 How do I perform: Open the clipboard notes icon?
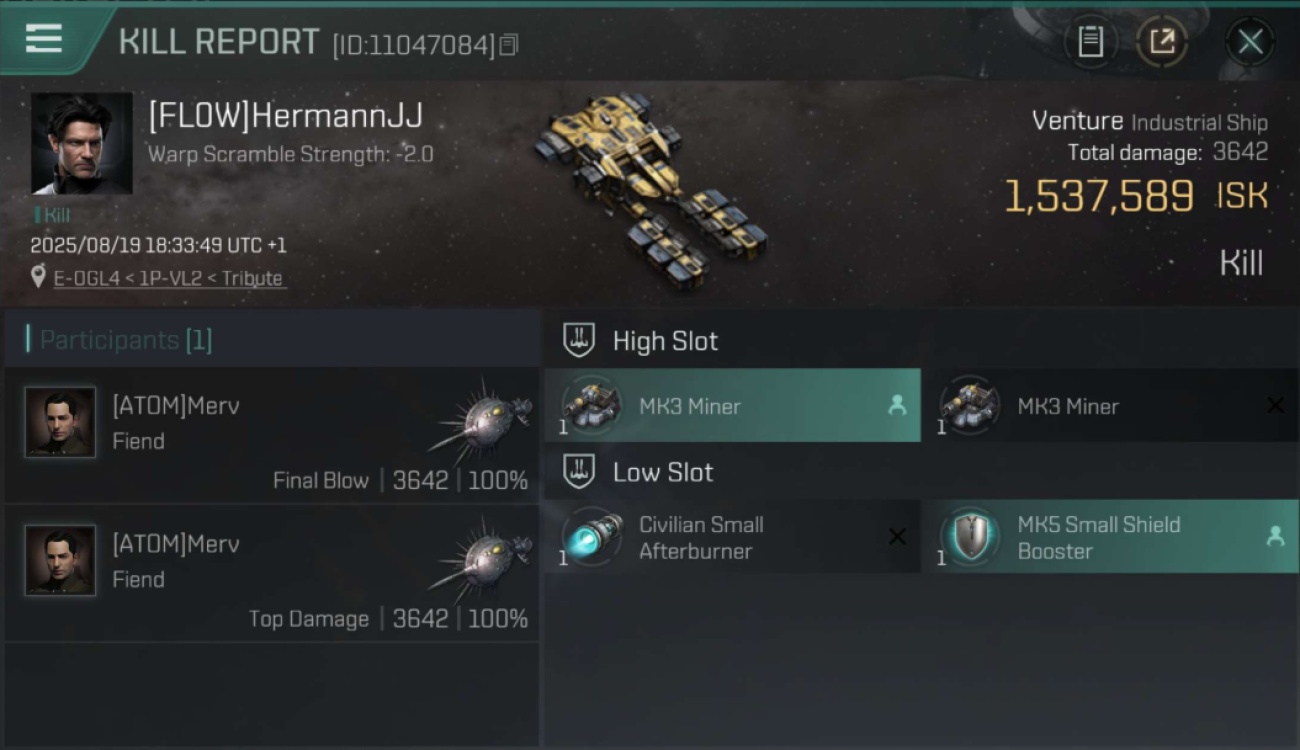click(x=1090, y=42)
